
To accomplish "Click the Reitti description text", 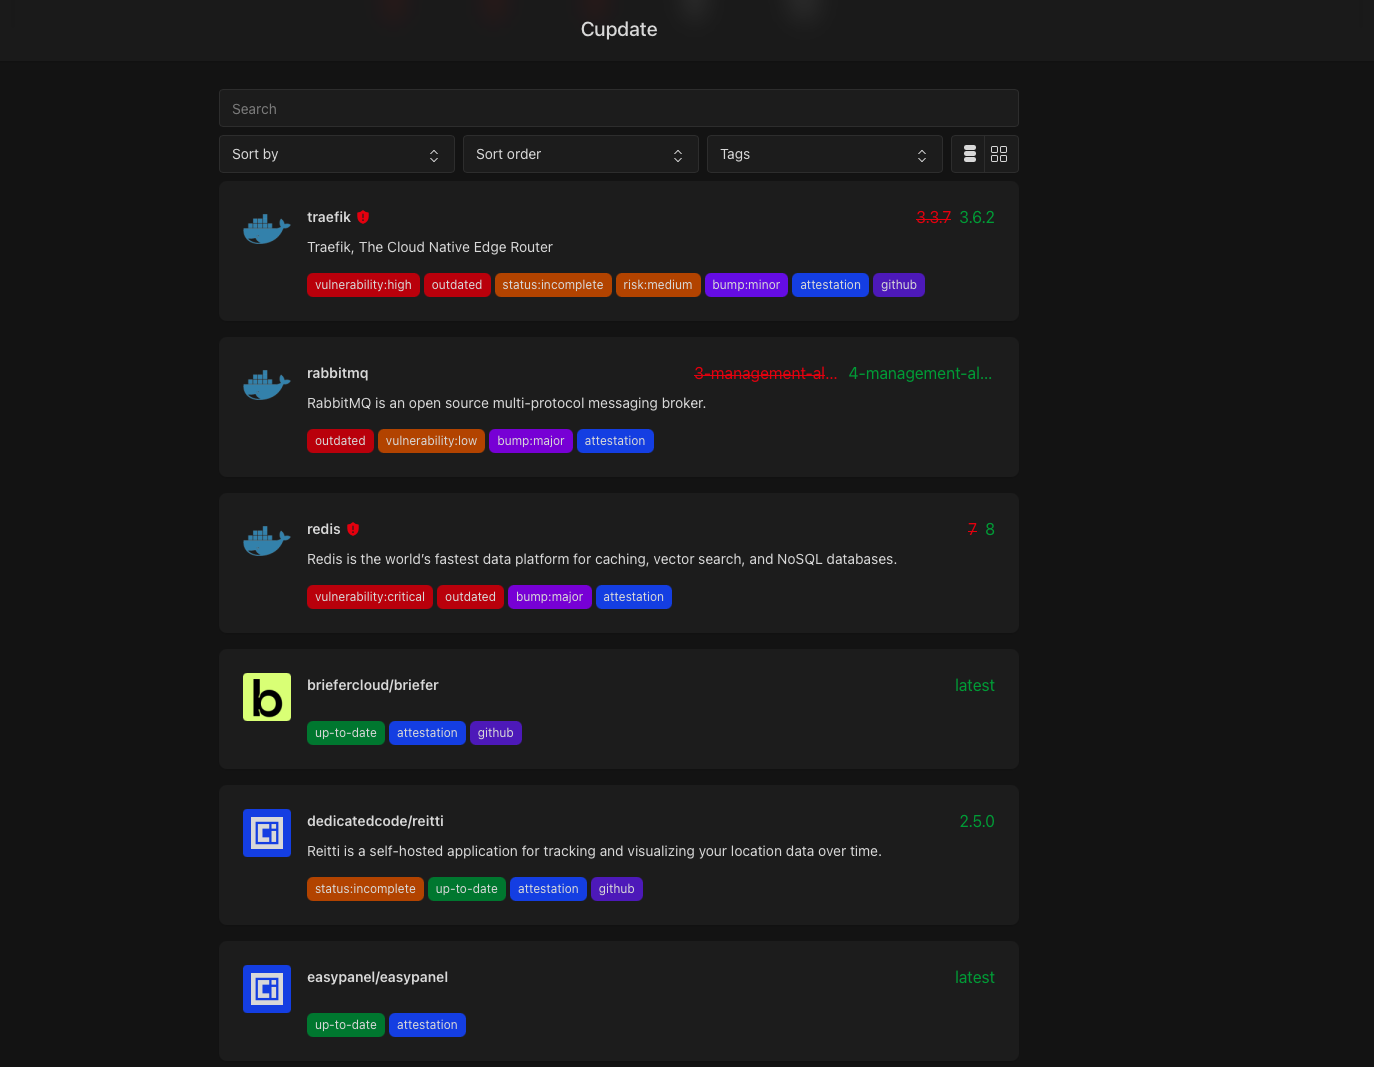I will click(594, 851).
